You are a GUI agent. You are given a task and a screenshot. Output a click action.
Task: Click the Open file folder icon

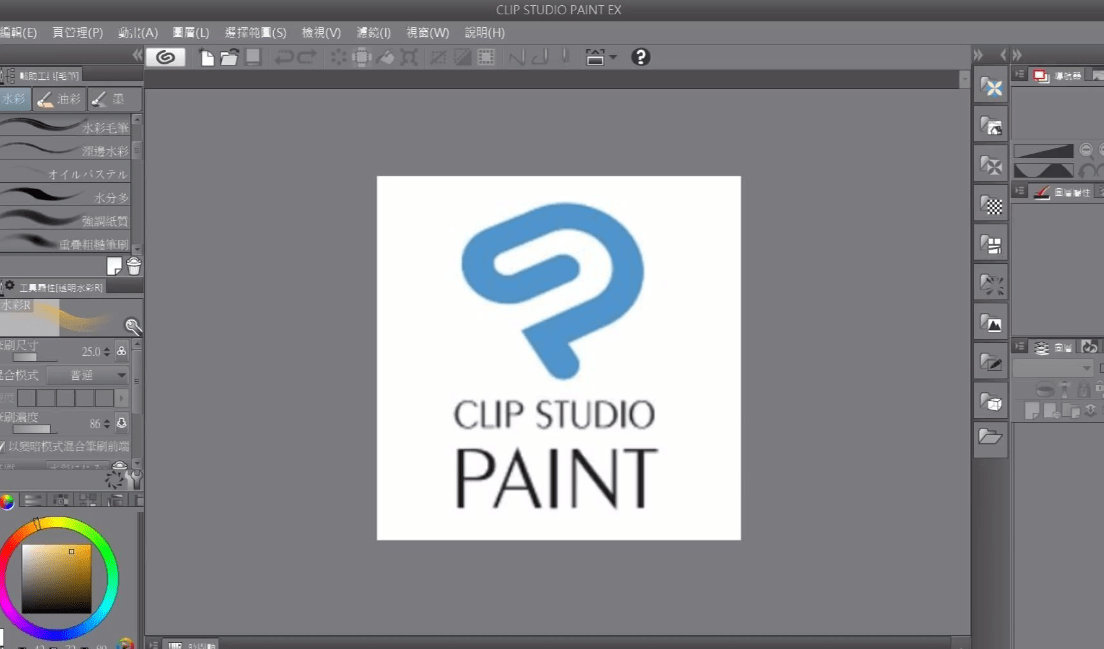[229, 57]
